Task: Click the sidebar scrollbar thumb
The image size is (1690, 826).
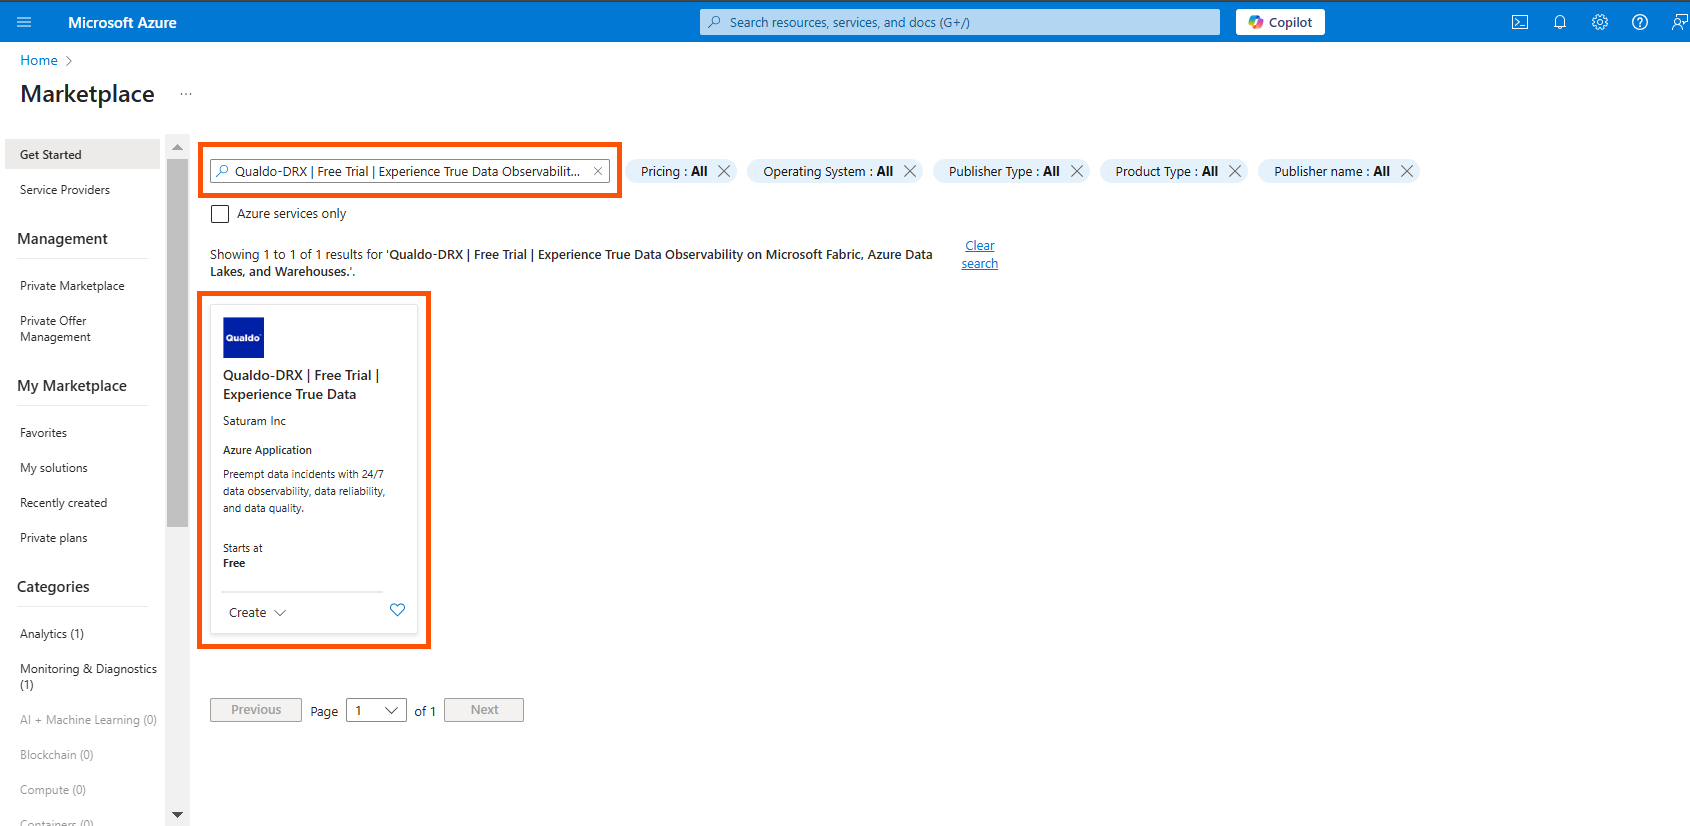Action: click(x=177, y=342)
